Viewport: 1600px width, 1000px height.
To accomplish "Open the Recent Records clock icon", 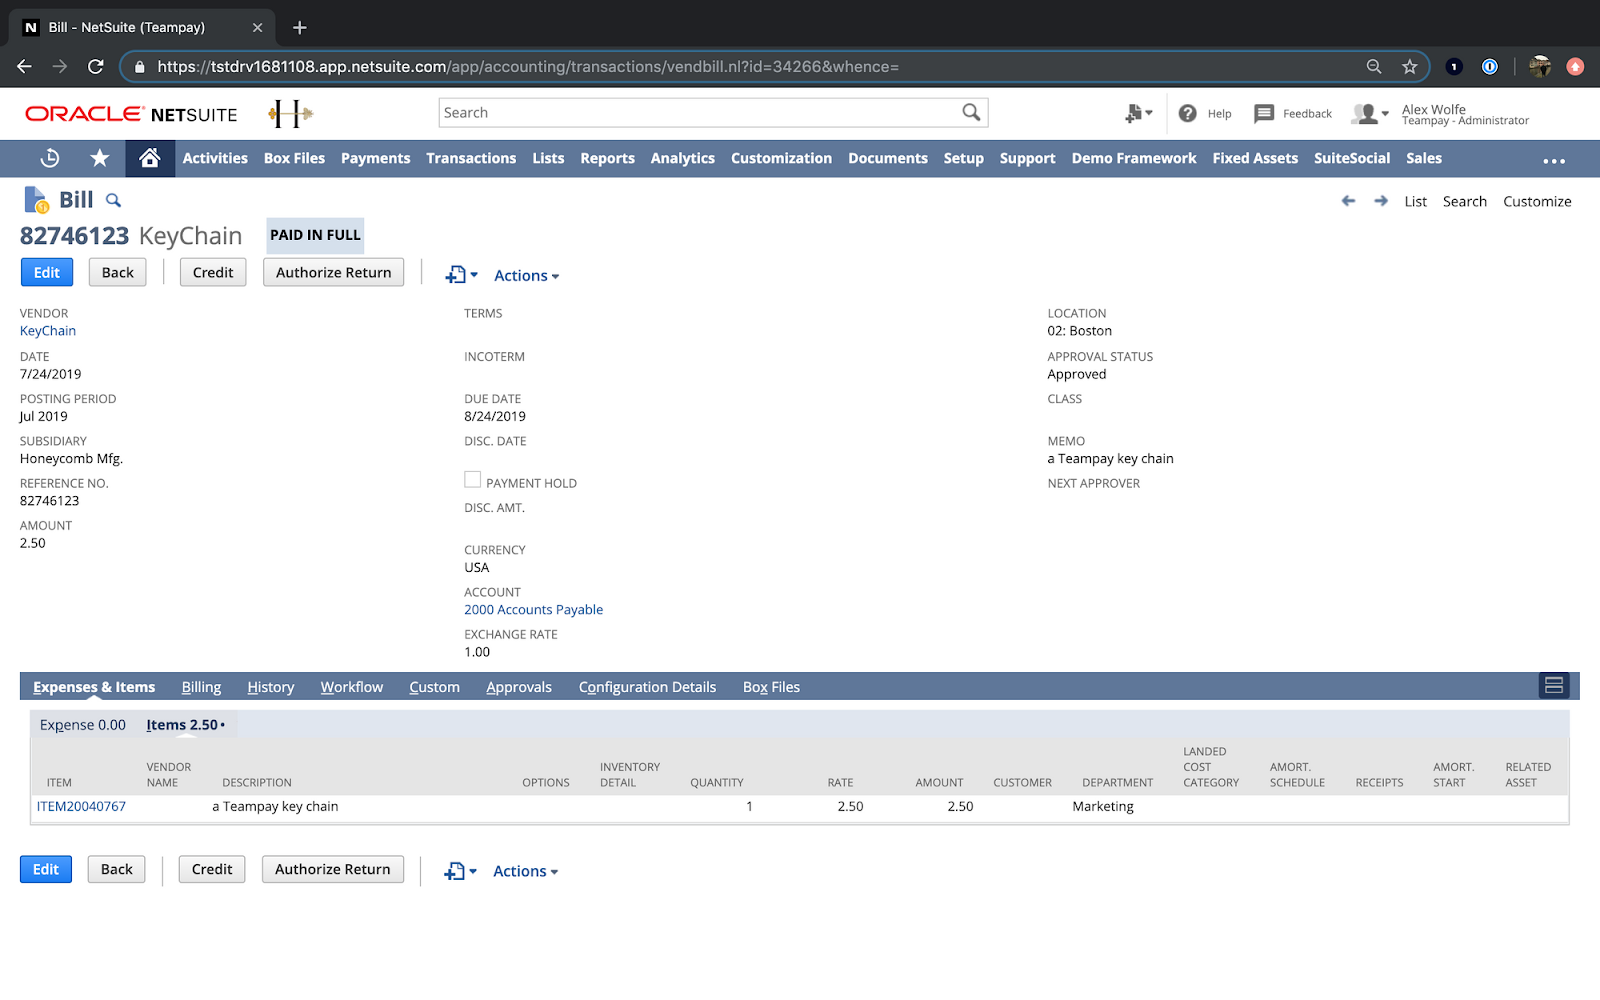I will [50, 158].
